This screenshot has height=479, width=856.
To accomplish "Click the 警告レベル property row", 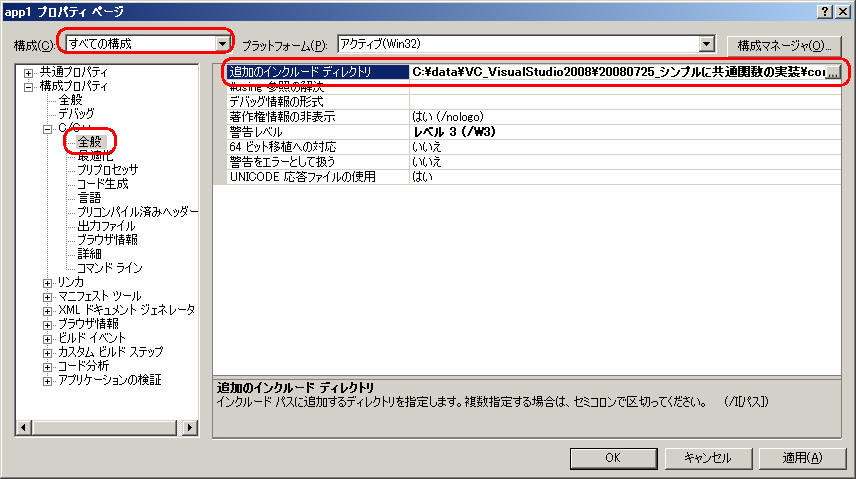I will [x=310, y=132].
